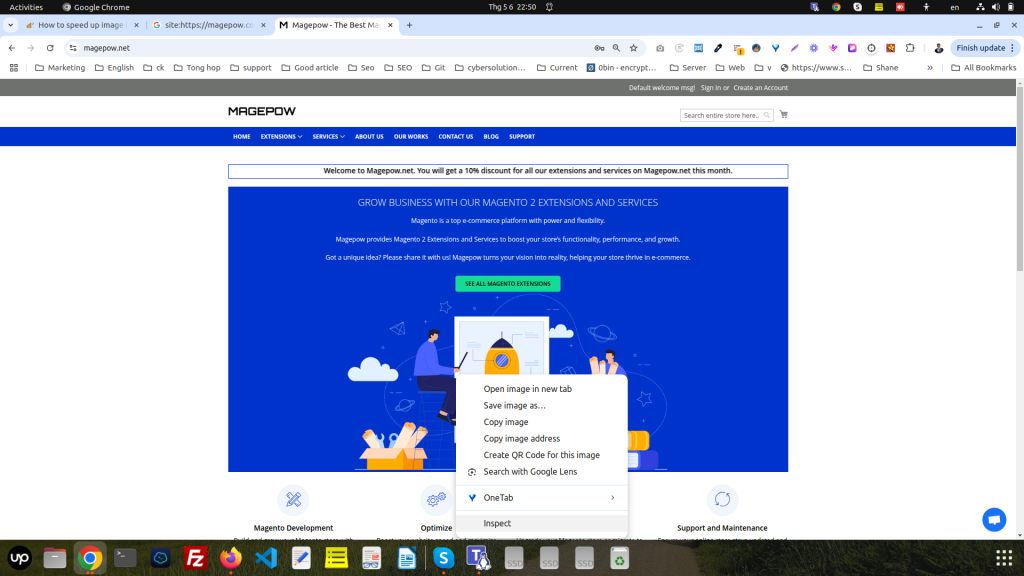Go to the HOME nav link

click(242, 136)
